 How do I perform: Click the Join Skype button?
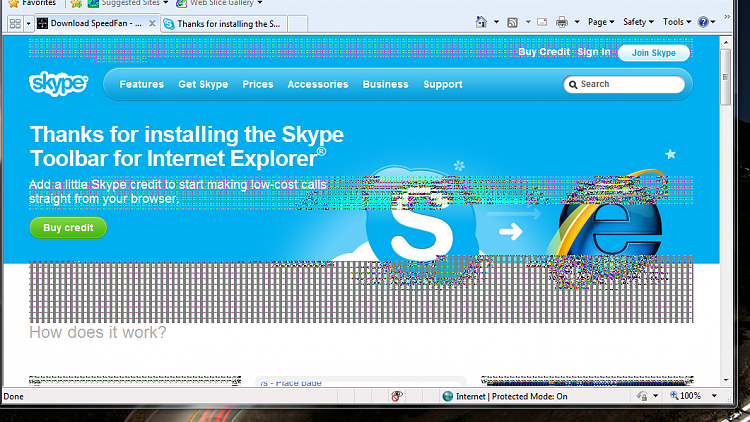653,53
